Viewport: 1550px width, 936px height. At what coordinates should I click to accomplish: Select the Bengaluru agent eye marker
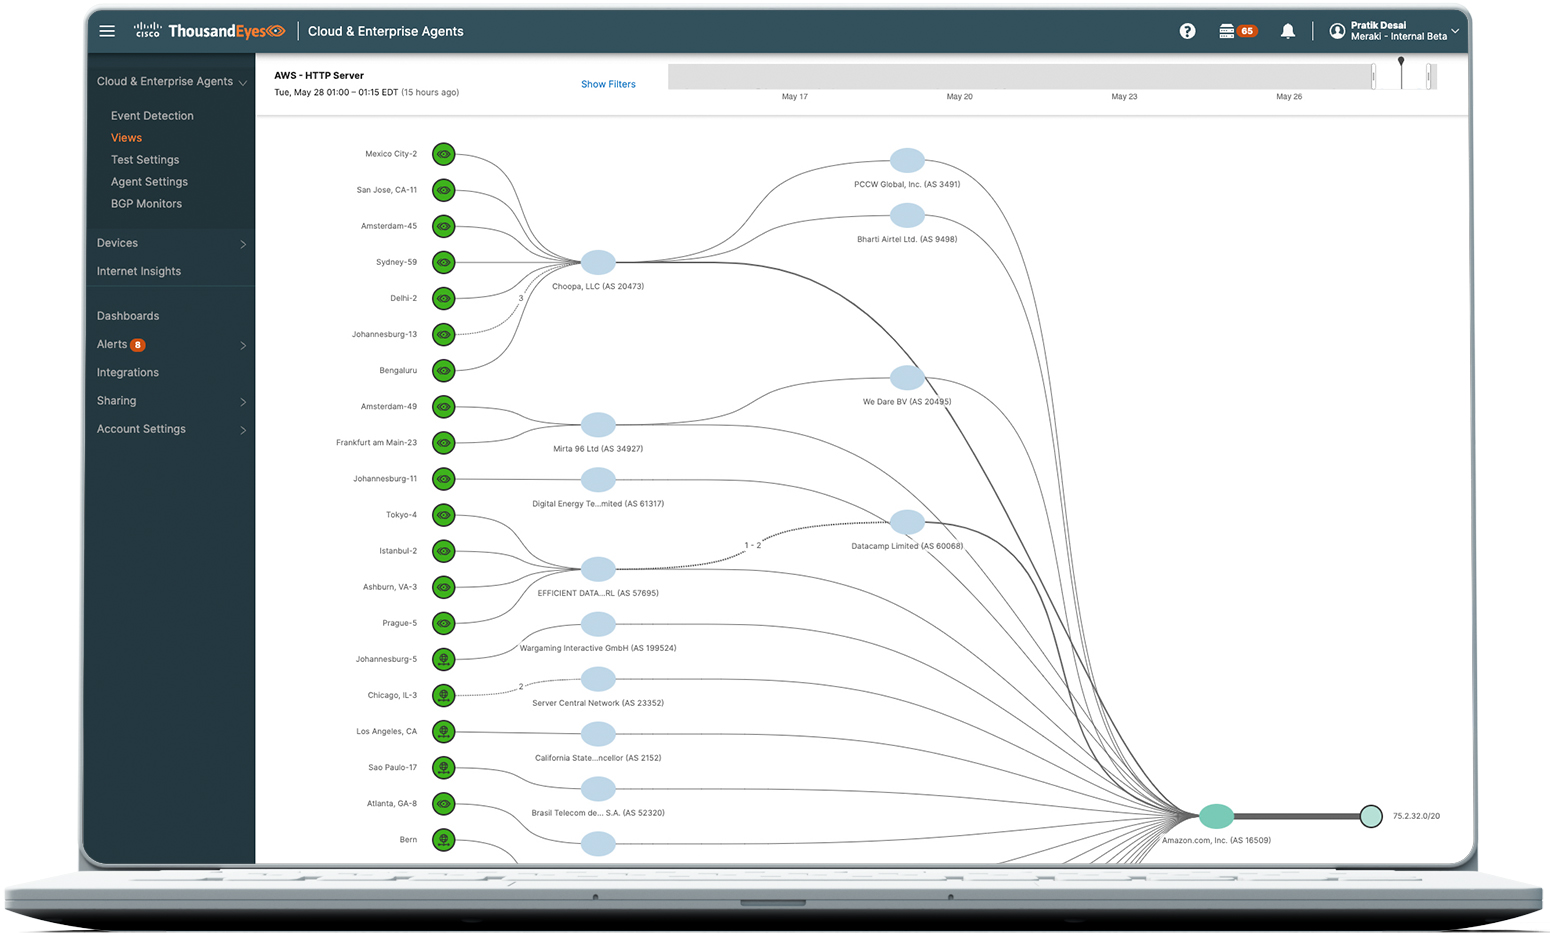tap(443, 370)
